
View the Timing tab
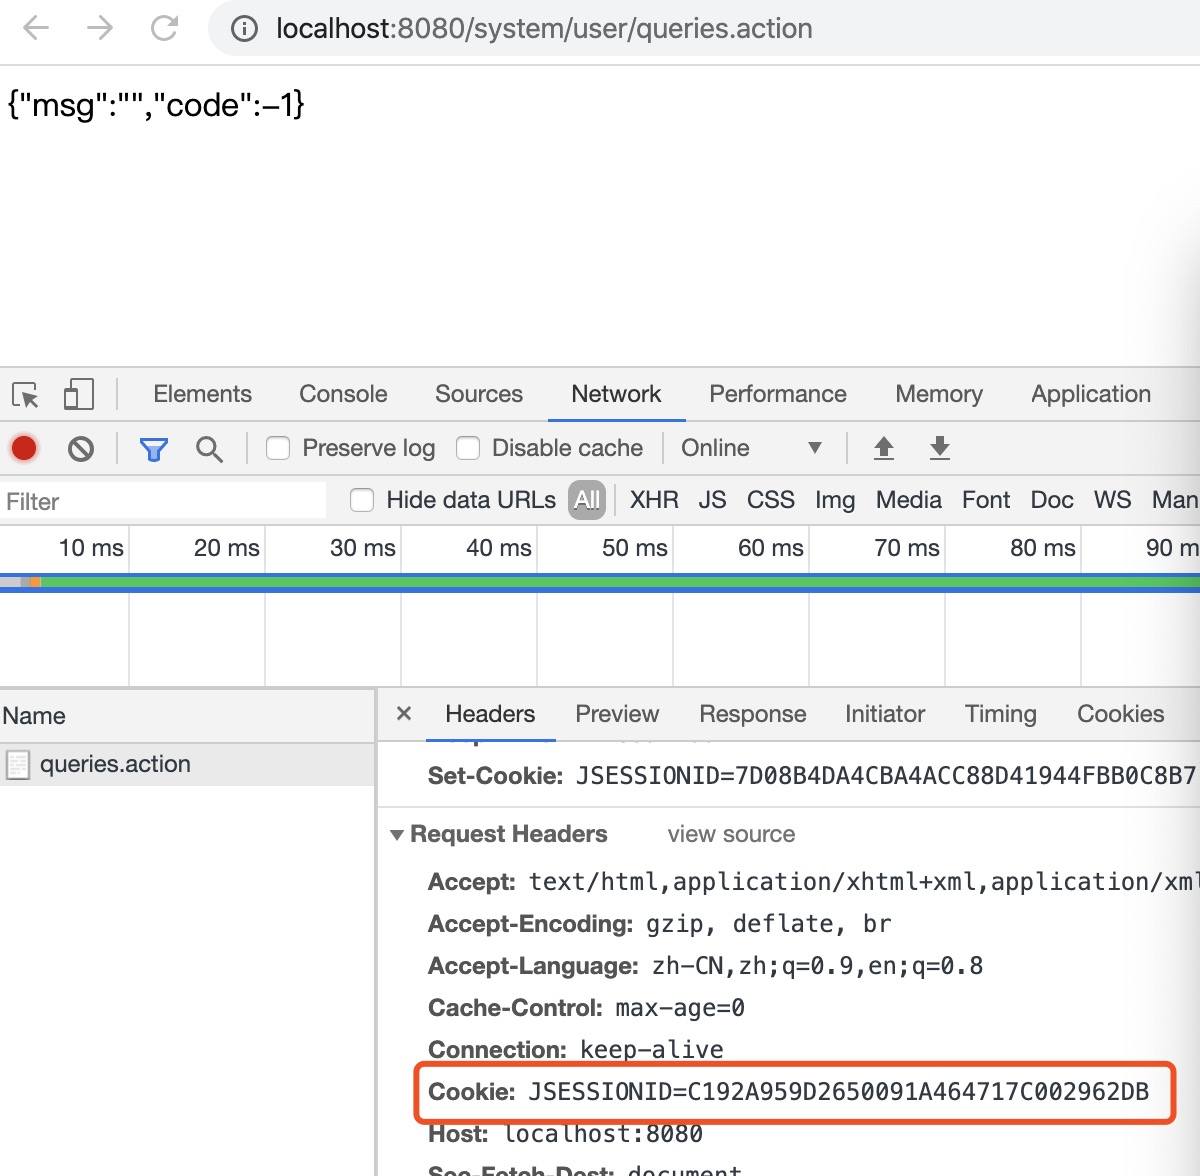tap(1001, 714)
